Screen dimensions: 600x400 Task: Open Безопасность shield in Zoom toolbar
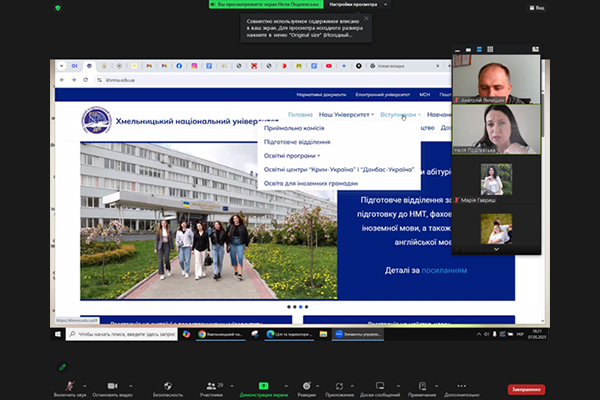point(168,389)
